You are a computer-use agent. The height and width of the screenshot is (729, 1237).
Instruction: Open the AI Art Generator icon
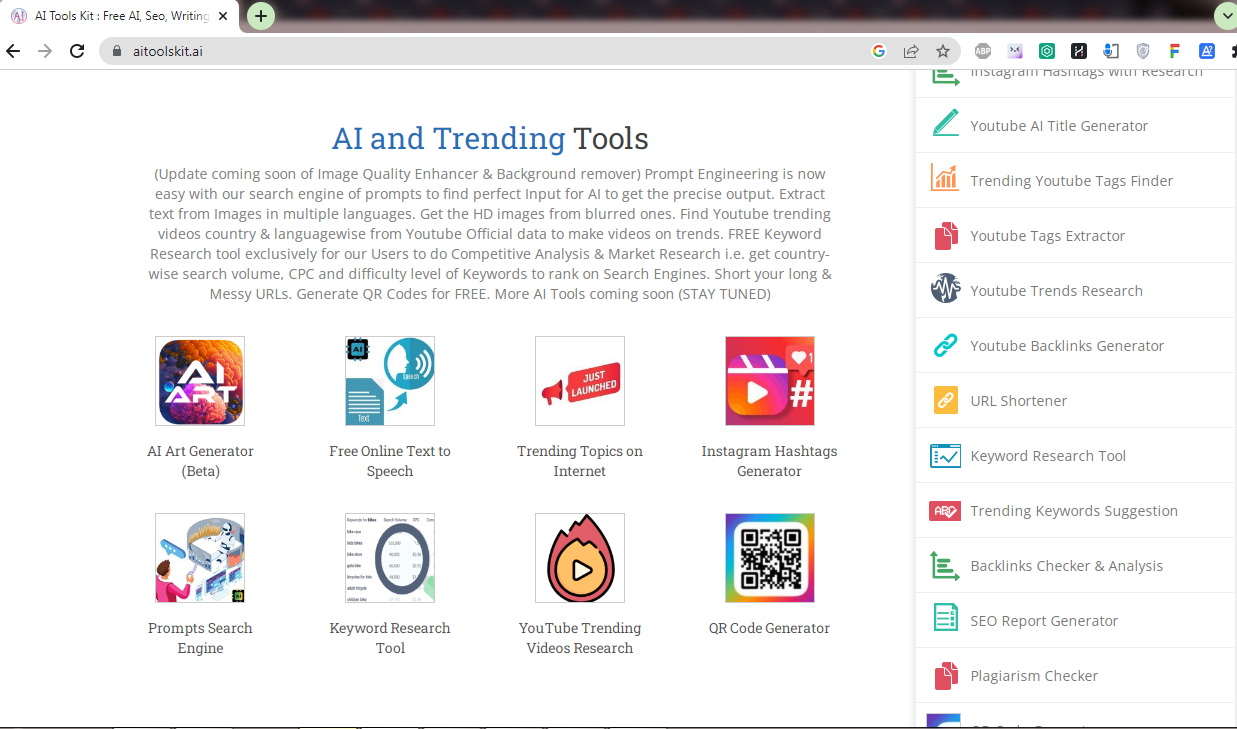tap(200, 381)
